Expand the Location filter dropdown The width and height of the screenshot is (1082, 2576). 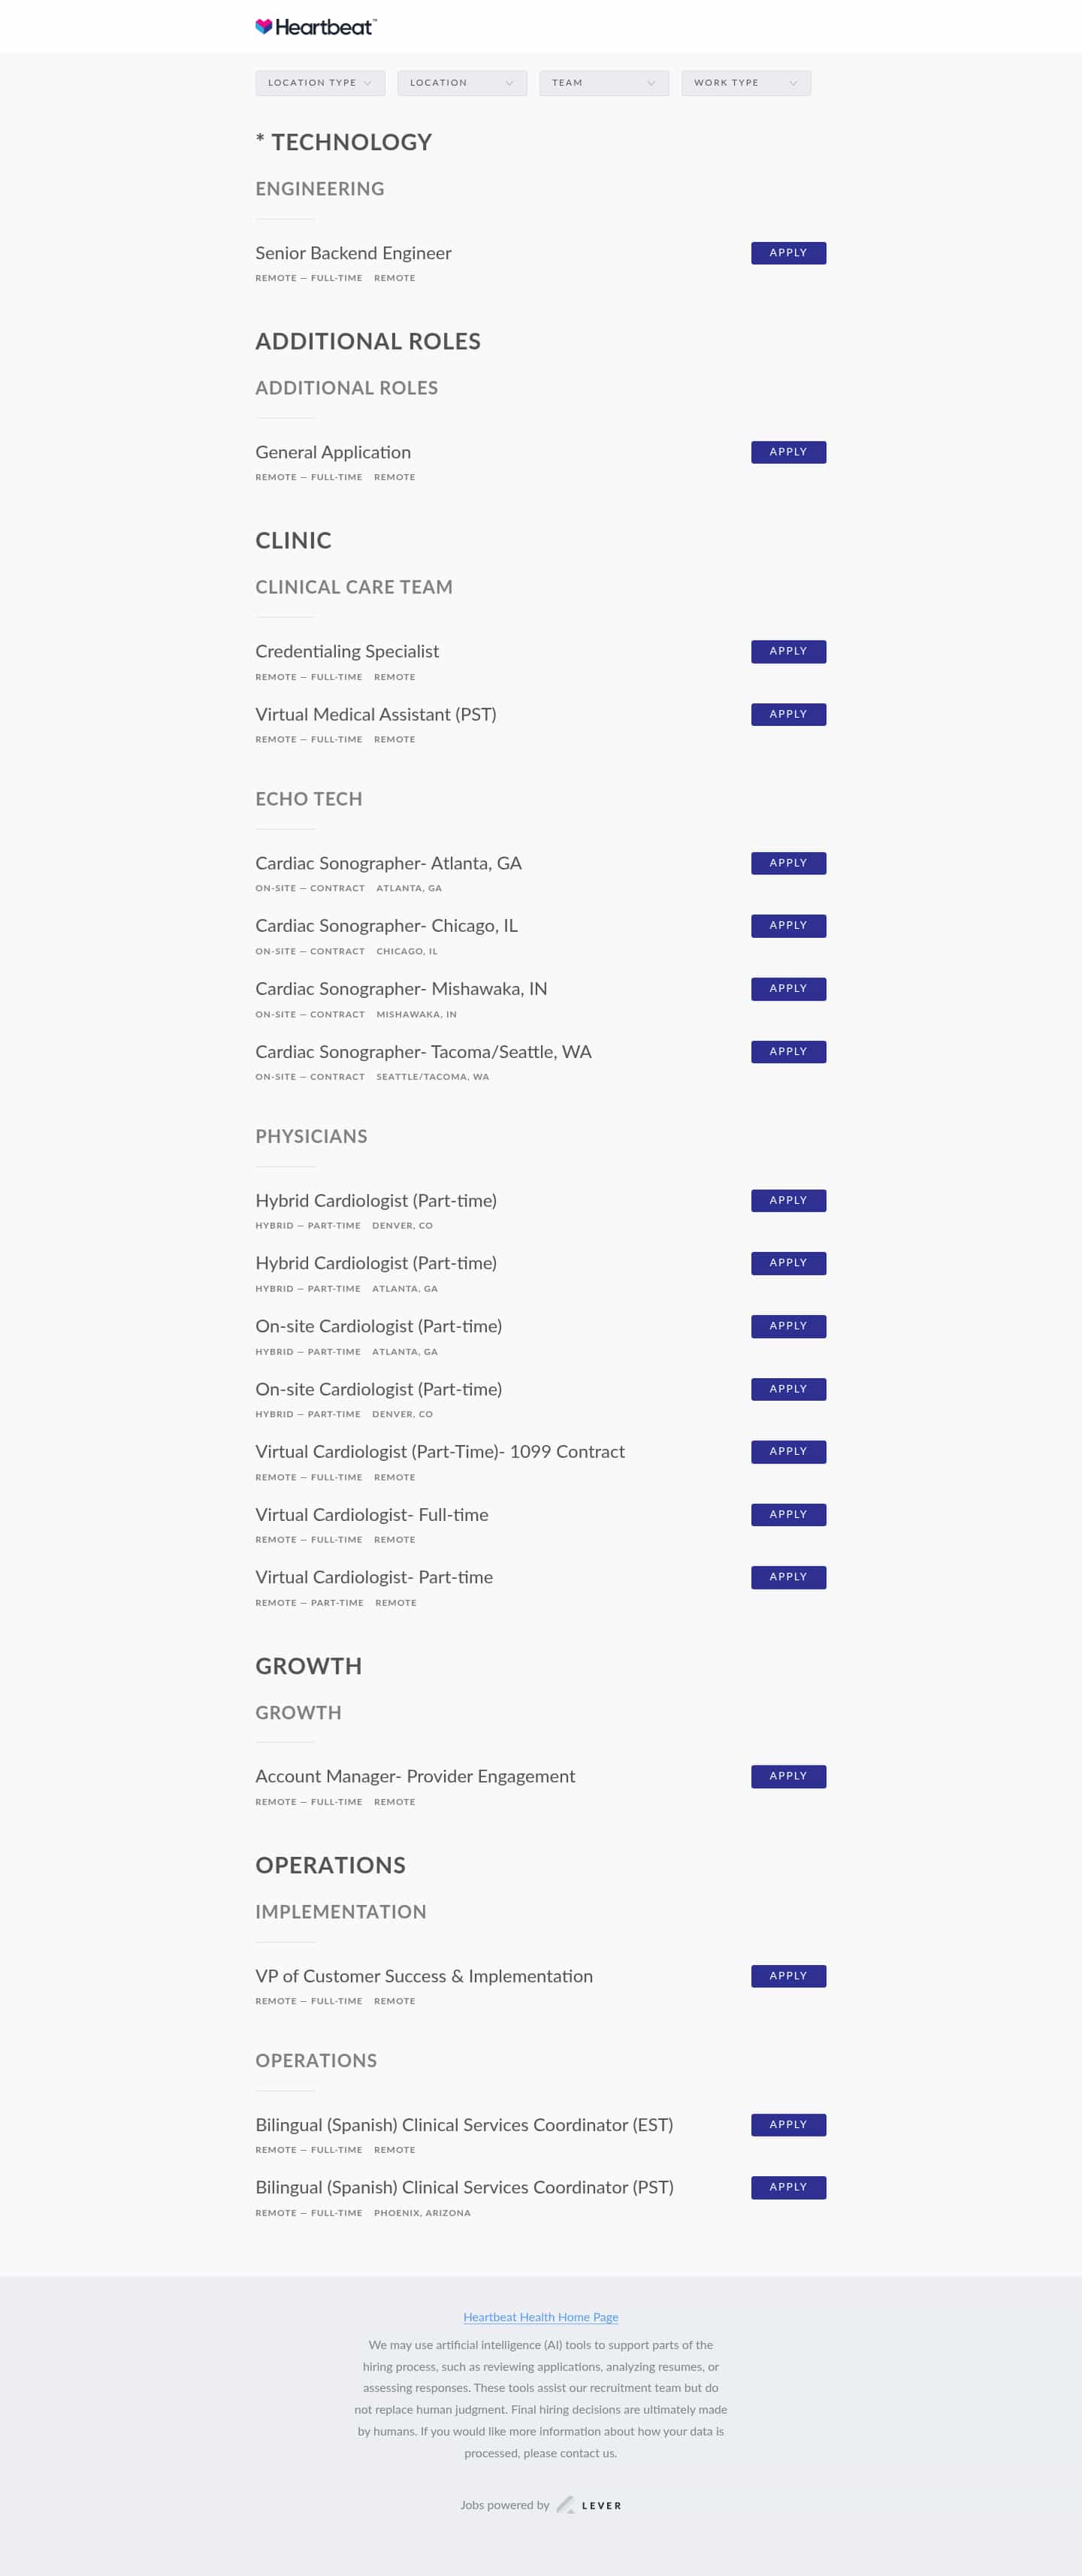click(x=462, y=83)
